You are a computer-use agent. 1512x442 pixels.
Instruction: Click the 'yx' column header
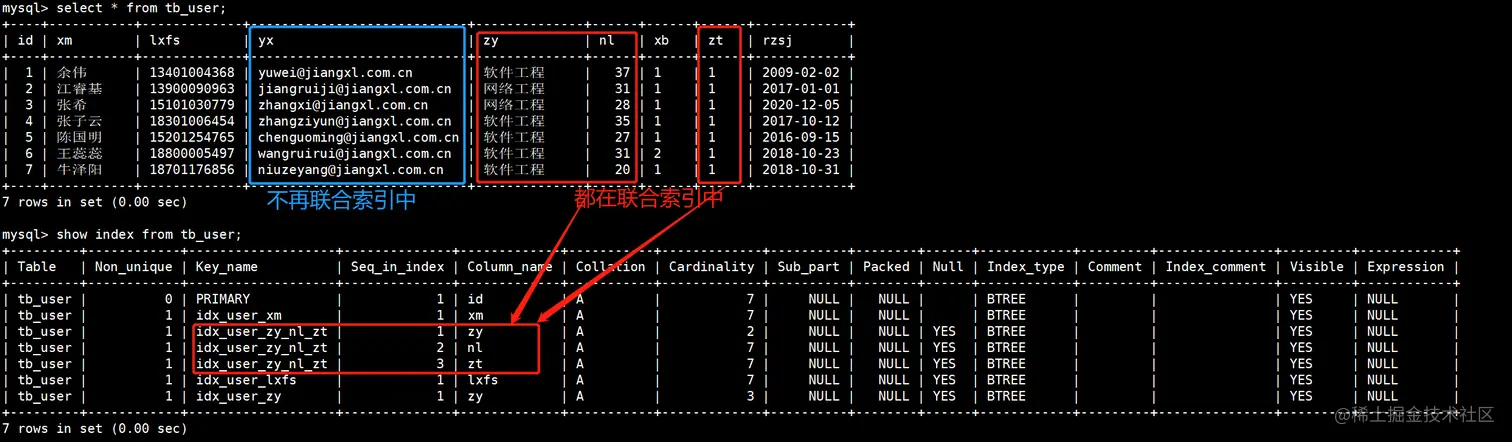pos(266,41)
